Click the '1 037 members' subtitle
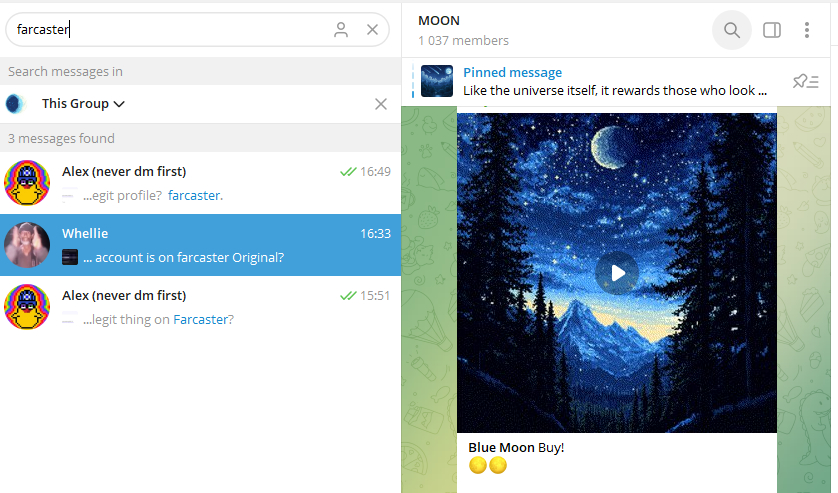 (x=463, y=41)
